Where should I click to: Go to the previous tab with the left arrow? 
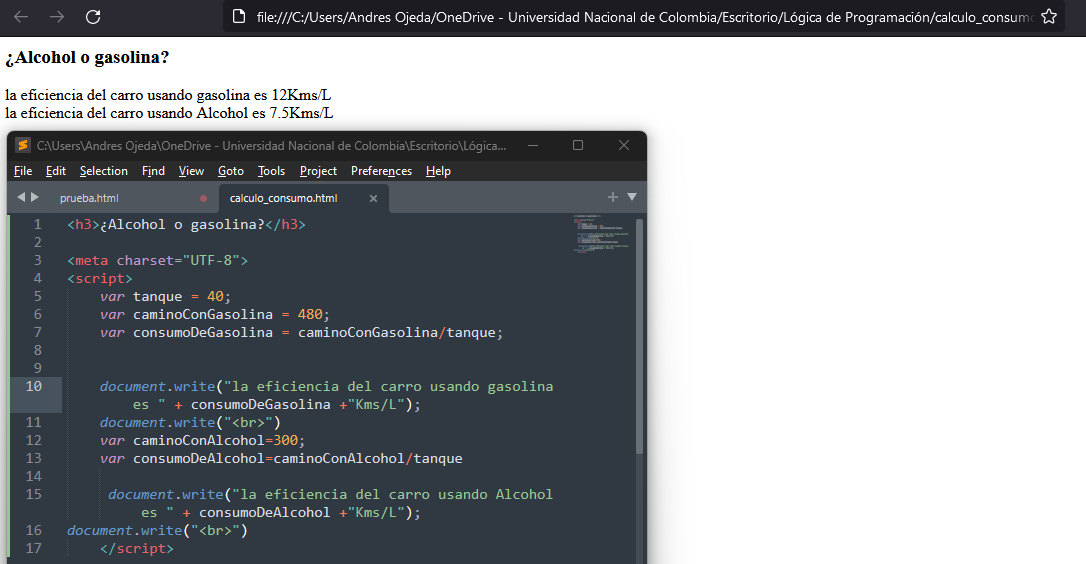tap(21, 197)
